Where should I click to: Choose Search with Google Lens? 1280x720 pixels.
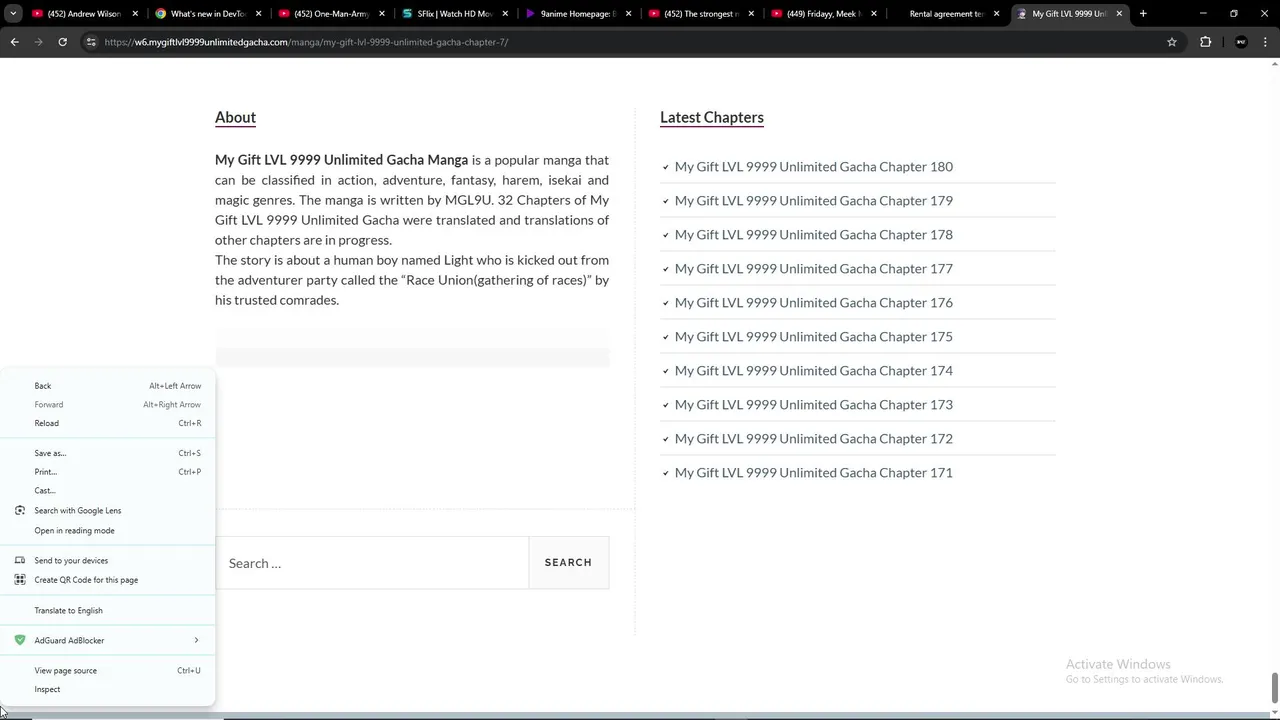[108, 511]
